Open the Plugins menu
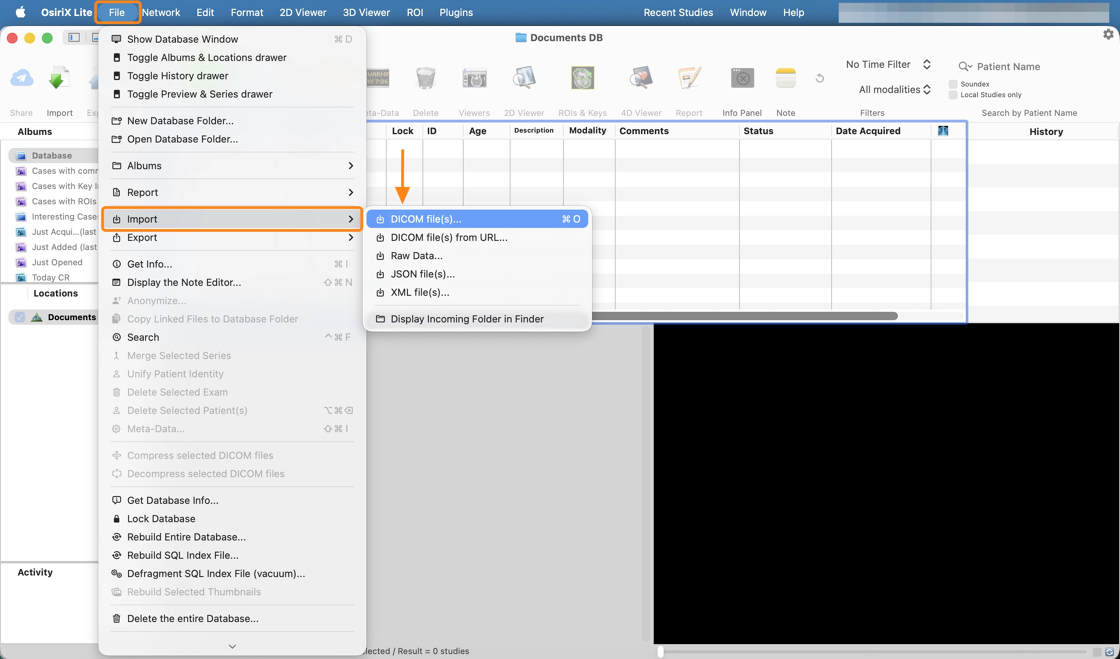Viewport: 1120px width, 659px height. coord(456,12)
